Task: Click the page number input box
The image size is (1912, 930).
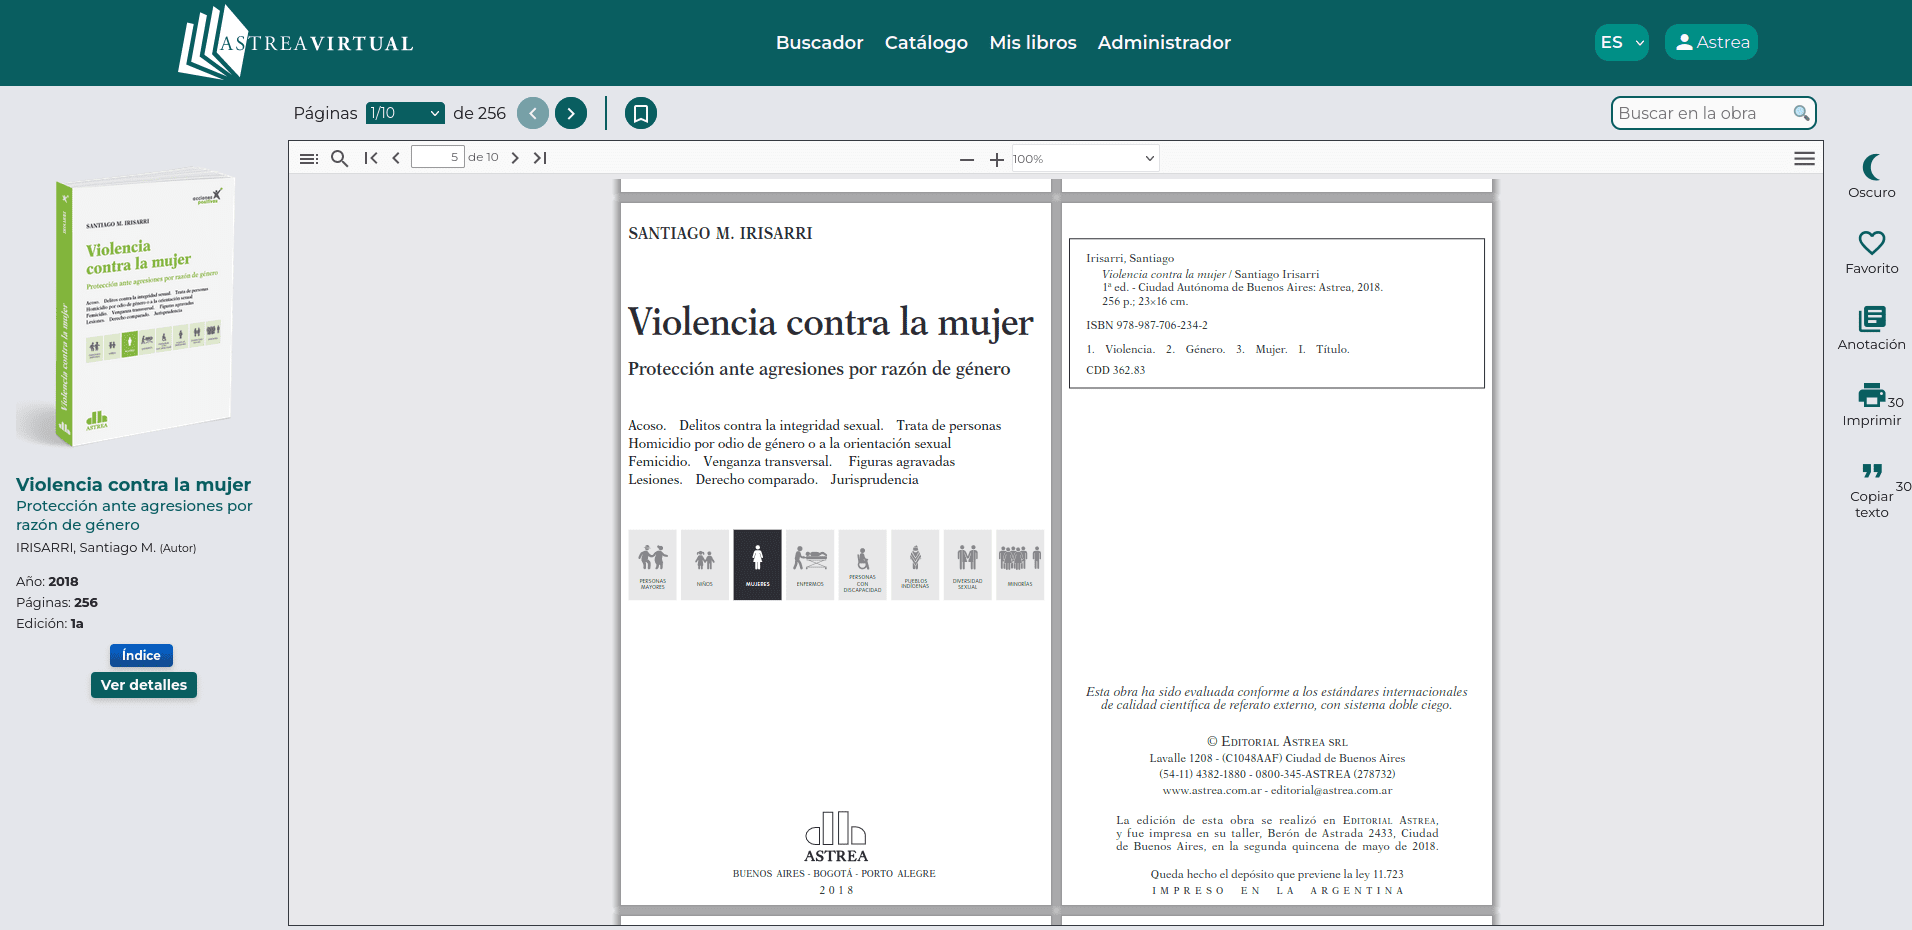Action: 438,157
